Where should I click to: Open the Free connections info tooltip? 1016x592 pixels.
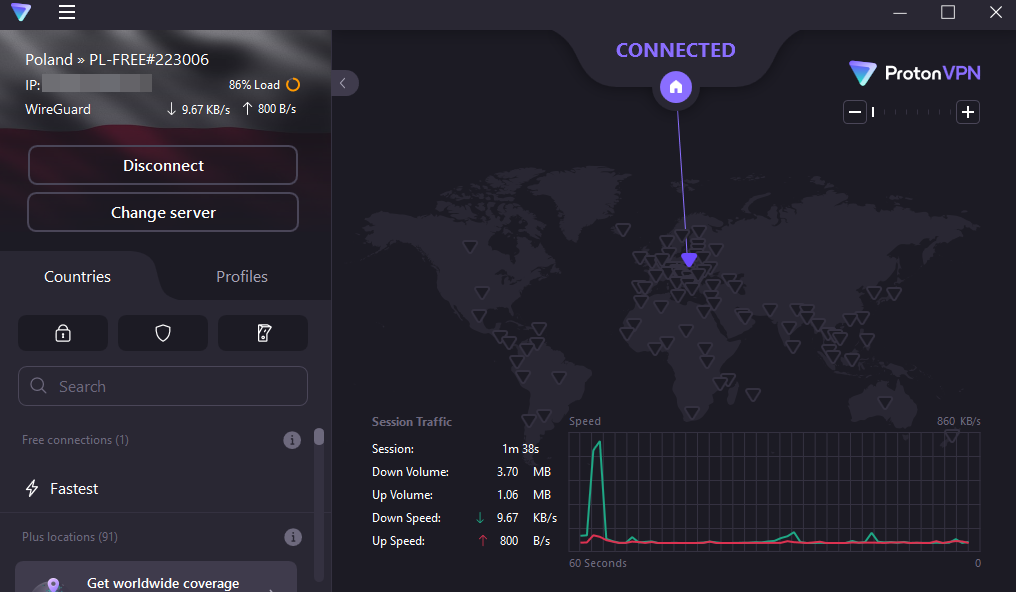coord(291,439)
